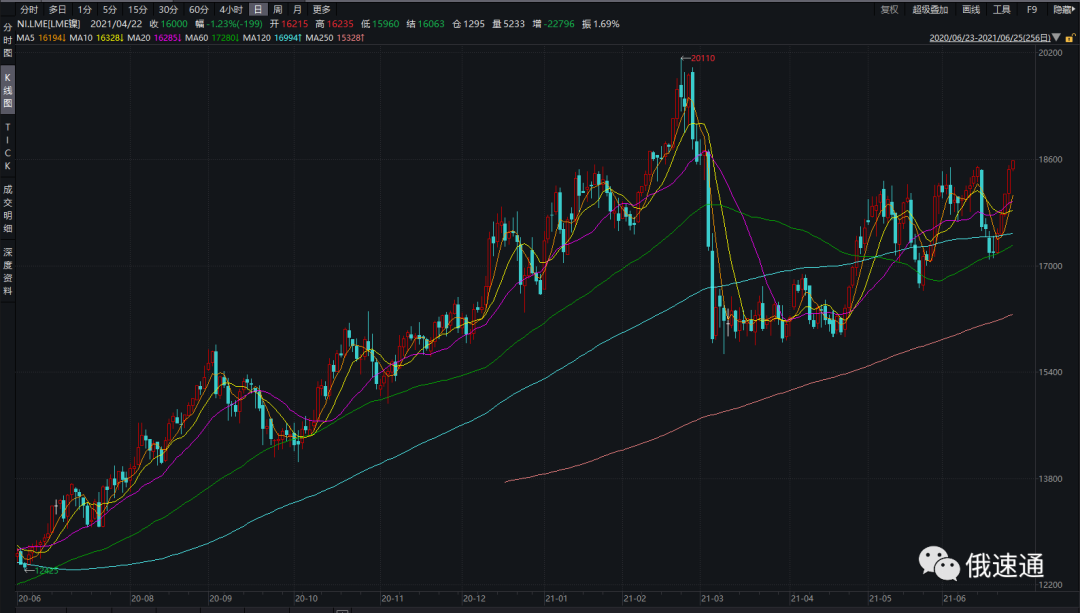
Task: Click the 画线 drawing tool button
Action: [x=971, y=9]
